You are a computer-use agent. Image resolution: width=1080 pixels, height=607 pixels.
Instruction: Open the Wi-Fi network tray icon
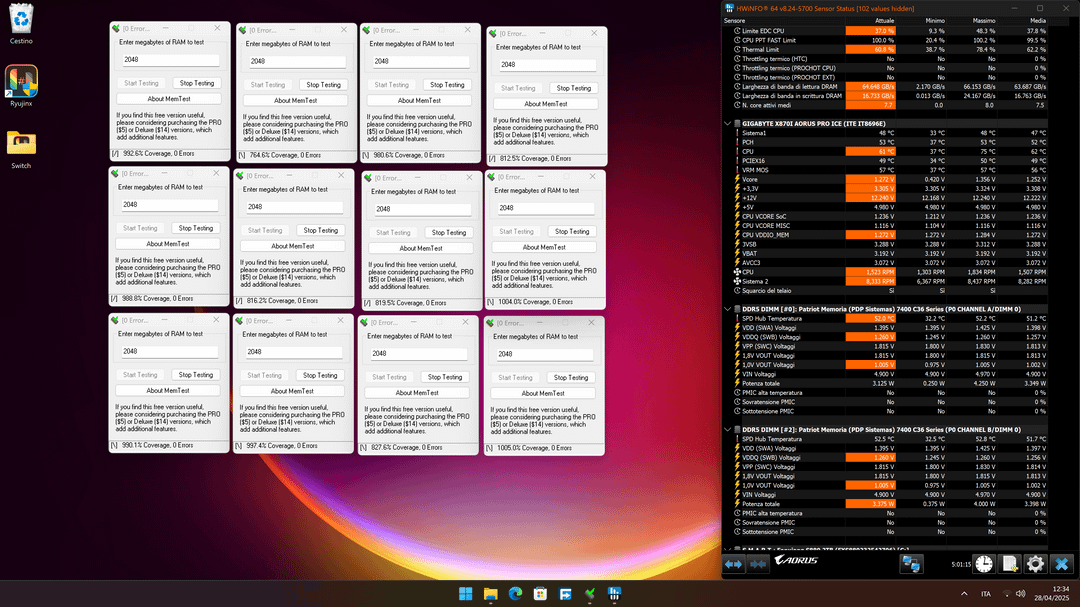(1006, 594)
